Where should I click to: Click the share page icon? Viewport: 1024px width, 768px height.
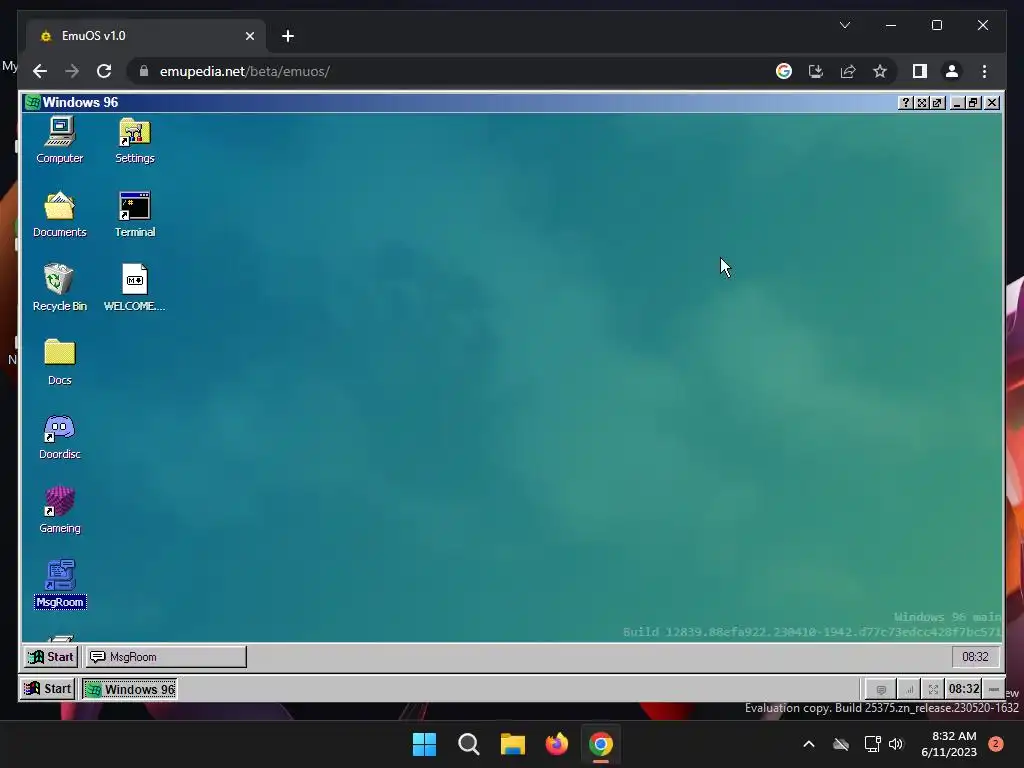[848, 71]
